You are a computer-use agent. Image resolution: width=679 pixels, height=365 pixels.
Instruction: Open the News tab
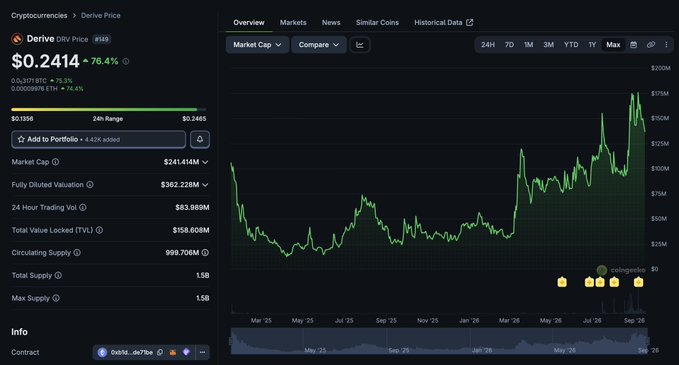331,23
